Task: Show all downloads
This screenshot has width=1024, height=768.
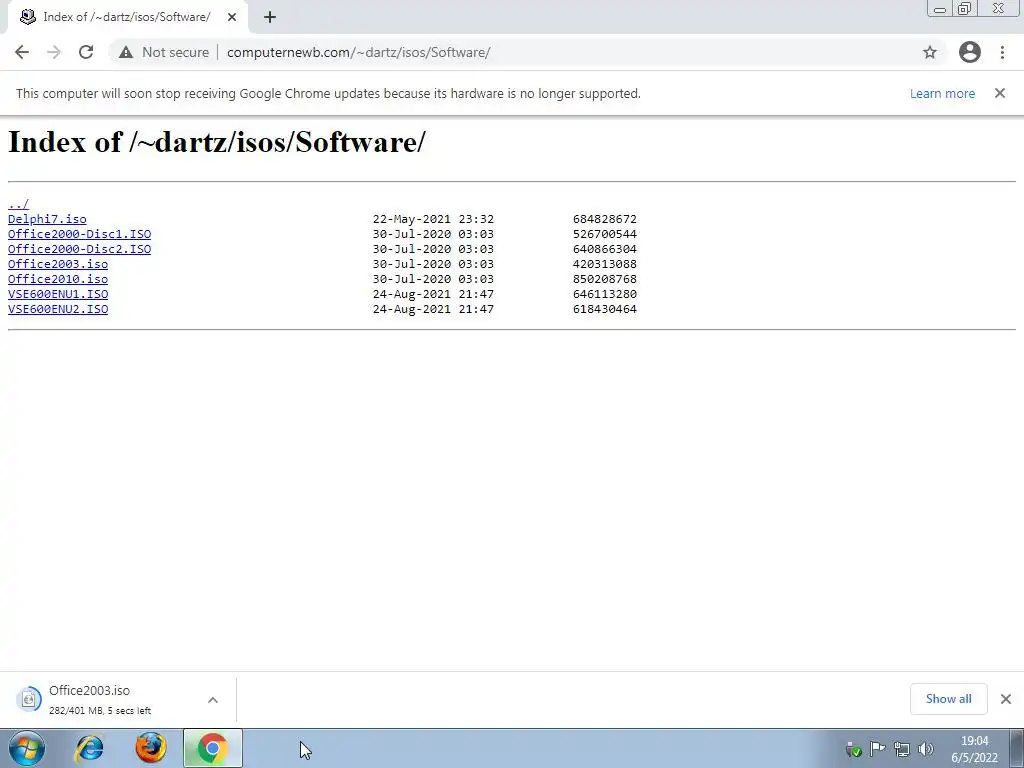Action: (x=948, y=699)
